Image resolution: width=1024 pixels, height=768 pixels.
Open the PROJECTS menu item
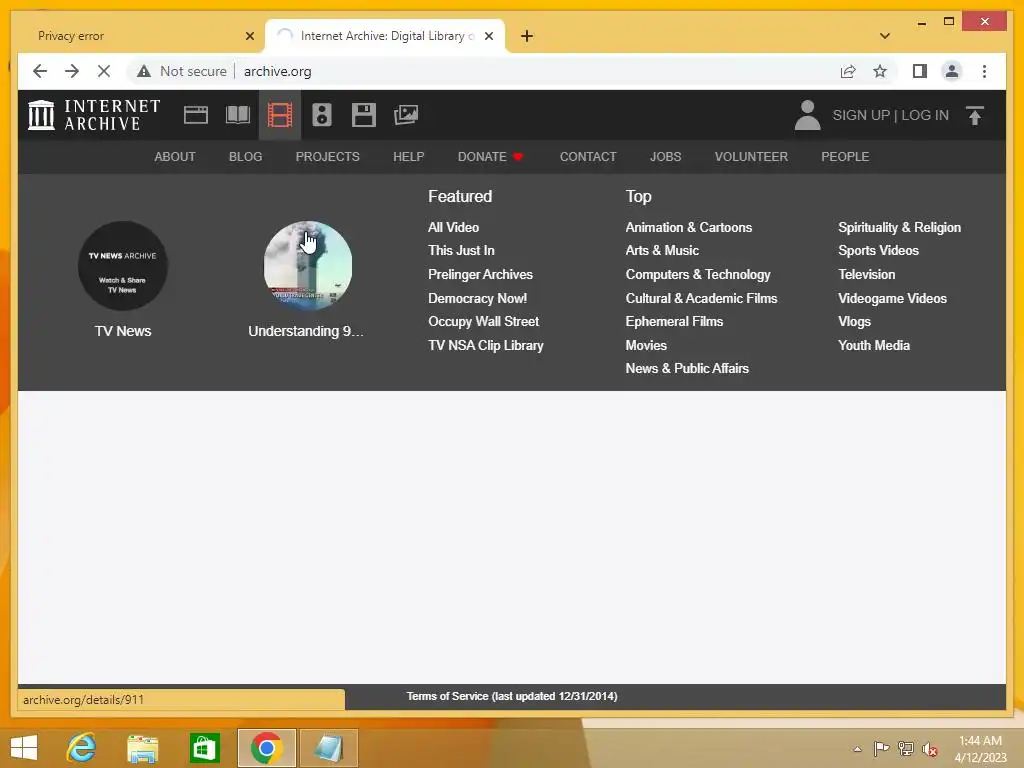tap(328, 157)
